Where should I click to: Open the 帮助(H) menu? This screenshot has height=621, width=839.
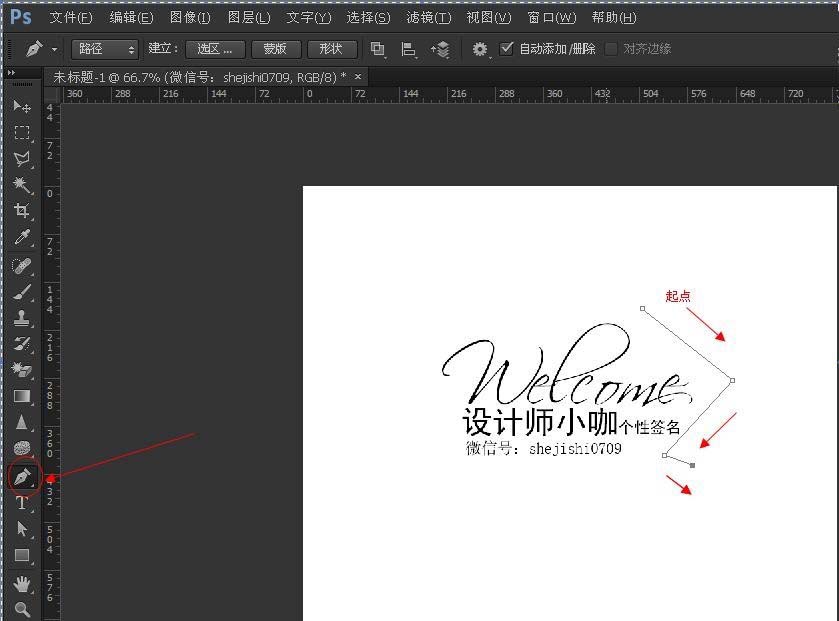click(x=614, y=18)
